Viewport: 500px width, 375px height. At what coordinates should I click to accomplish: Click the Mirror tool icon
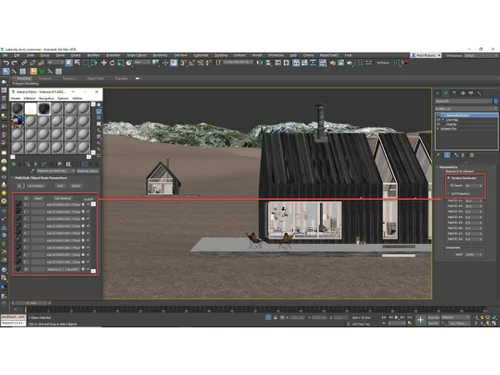(x=260, y=63)
